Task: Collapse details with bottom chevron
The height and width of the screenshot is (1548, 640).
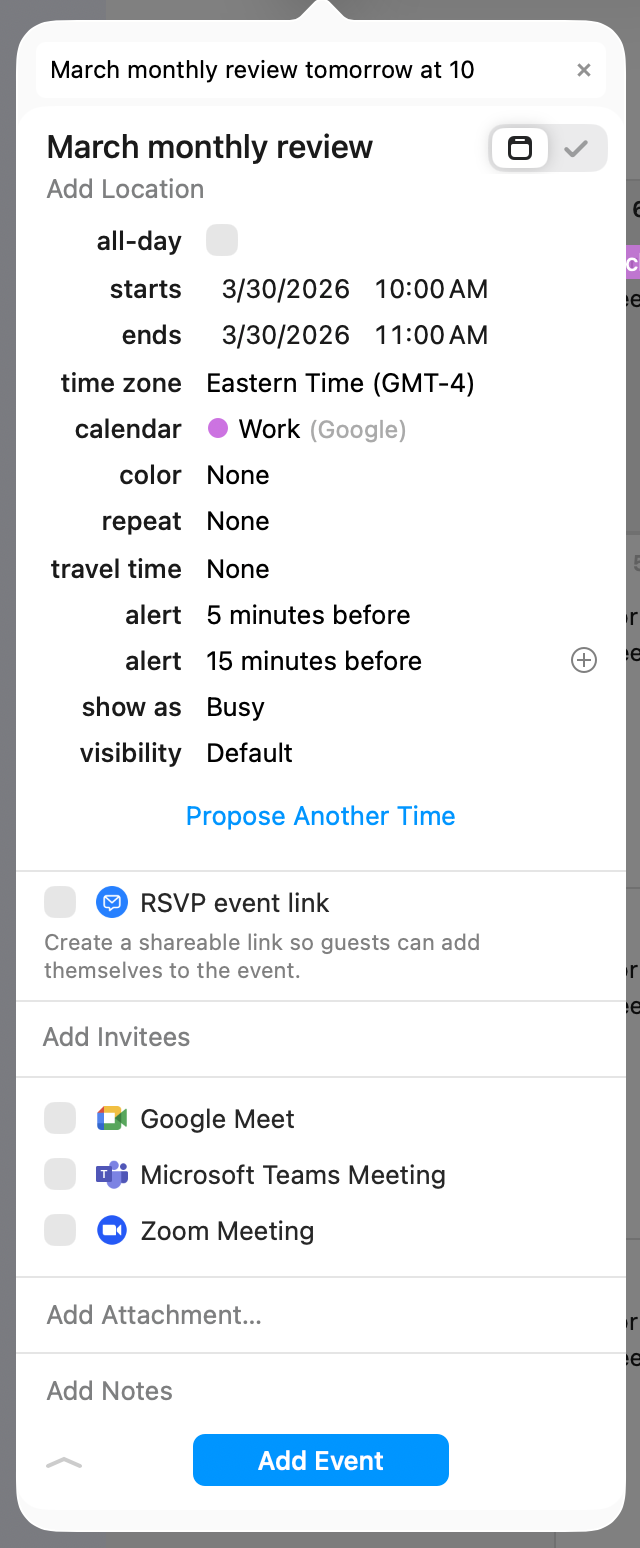Action: tap(65, 1463)
